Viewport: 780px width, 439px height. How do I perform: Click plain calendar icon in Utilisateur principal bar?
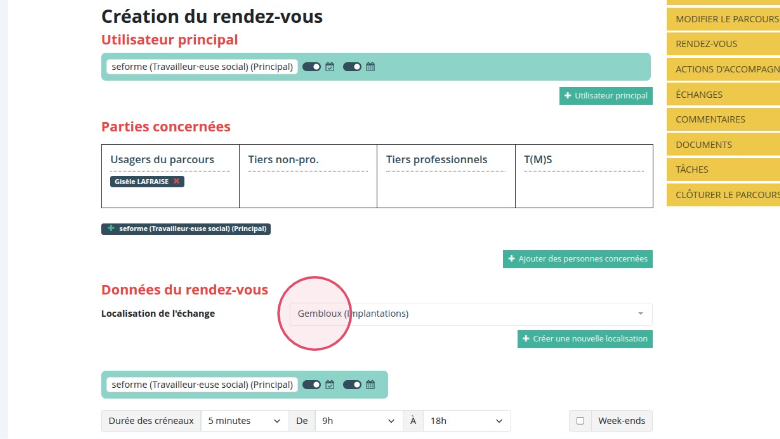coord(370,67)
